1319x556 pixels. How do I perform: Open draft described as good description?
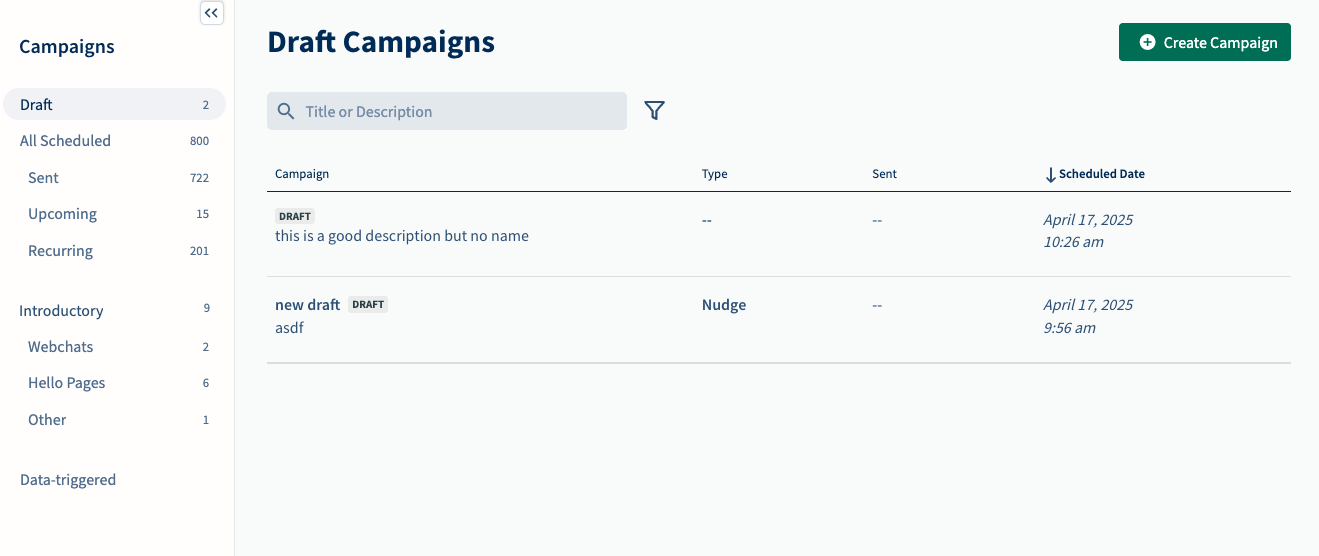pyautogui.click(x=402, y=236)
